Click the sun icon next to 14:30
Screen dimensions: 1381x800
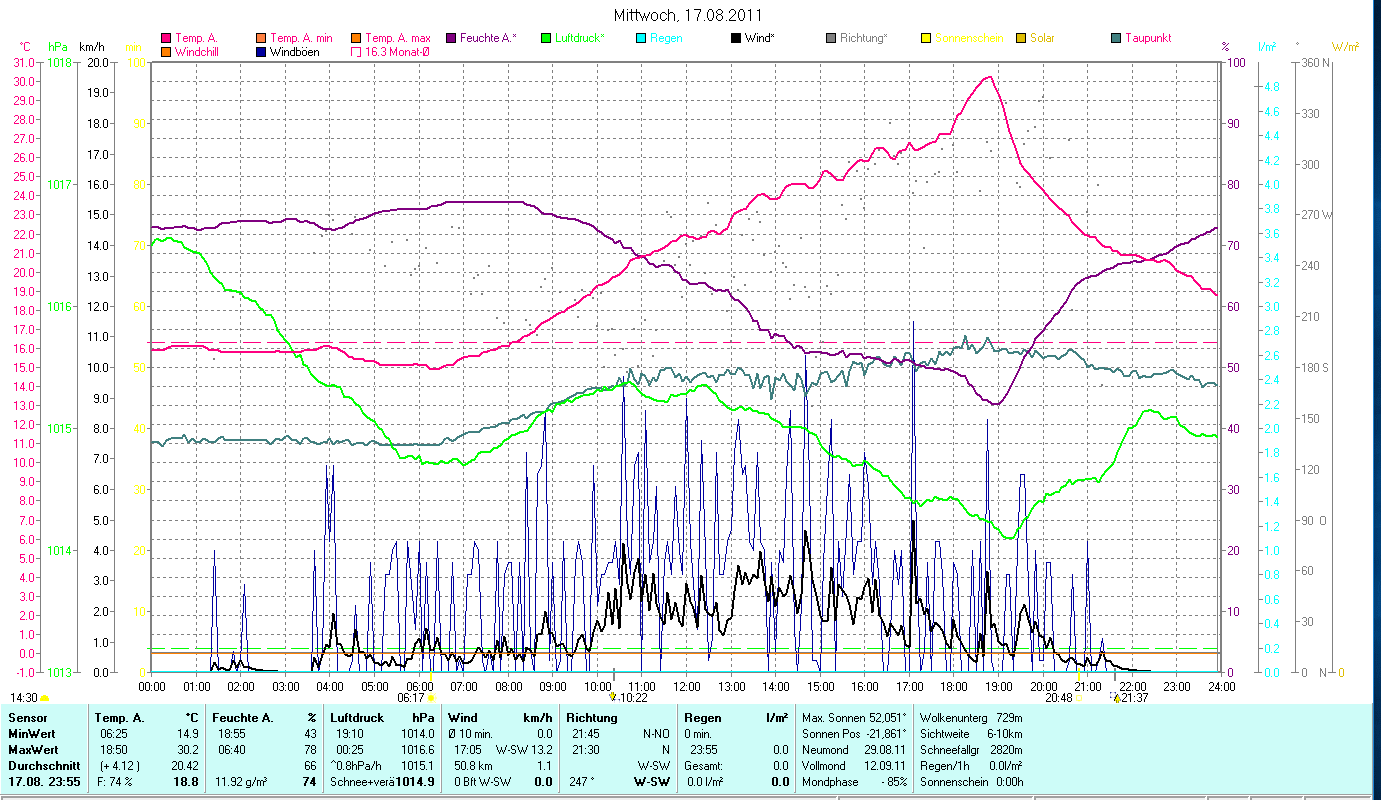click(x=44, y=698)
